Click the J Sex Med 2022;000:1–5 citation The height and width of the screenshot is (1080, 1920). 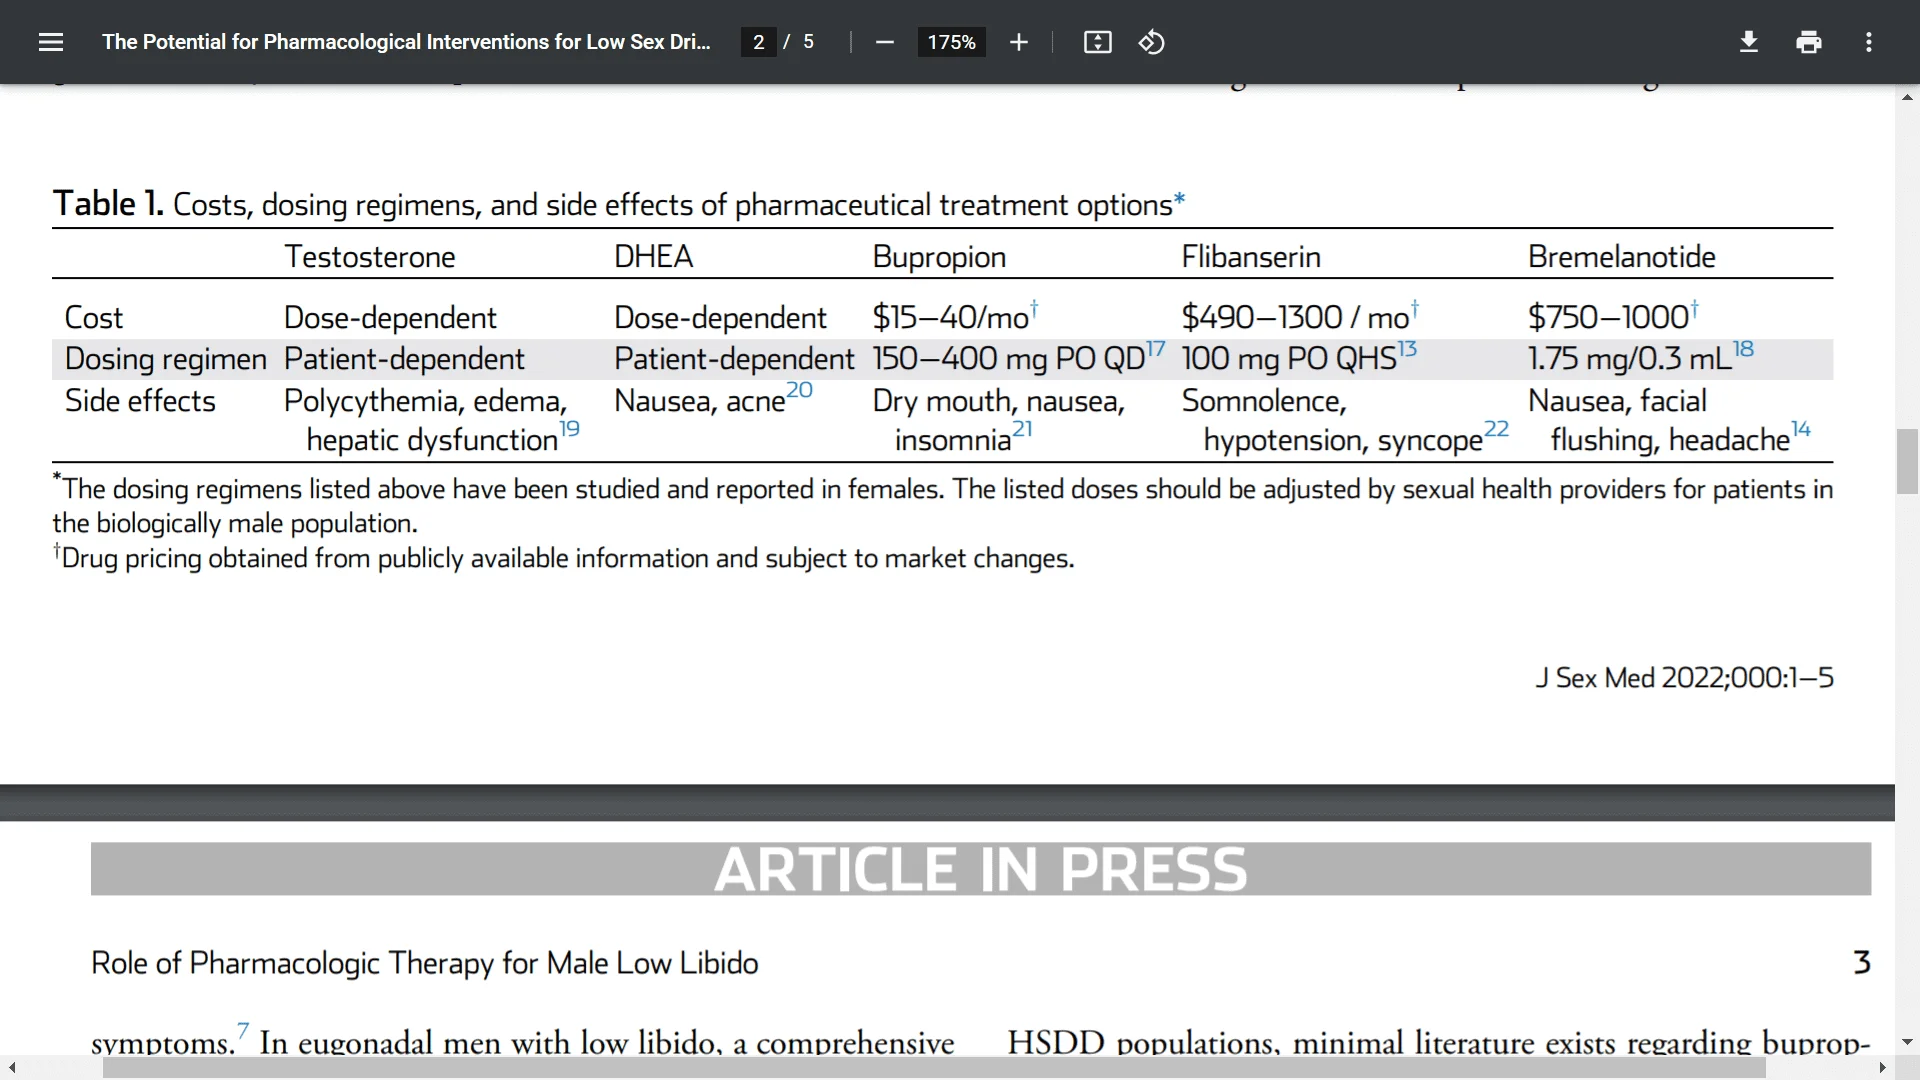point(1684,678)
